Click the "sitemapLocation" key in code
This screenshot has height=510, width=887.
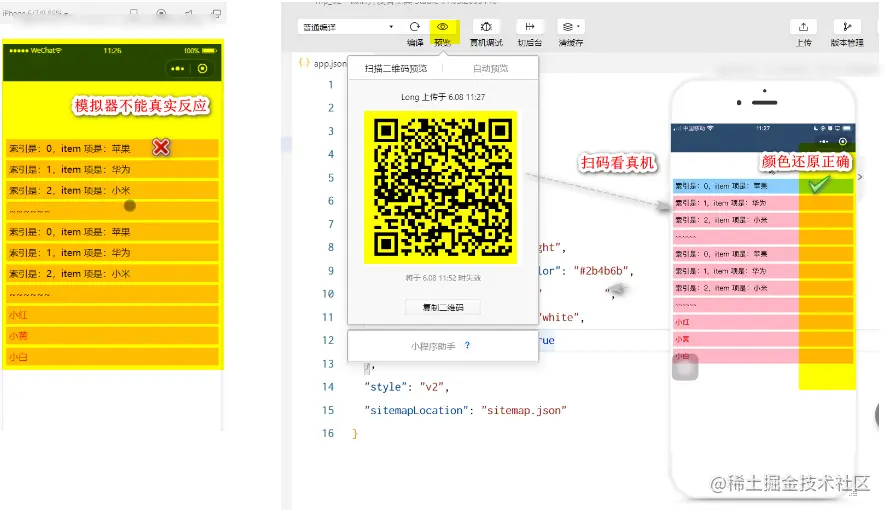point(416,410)
